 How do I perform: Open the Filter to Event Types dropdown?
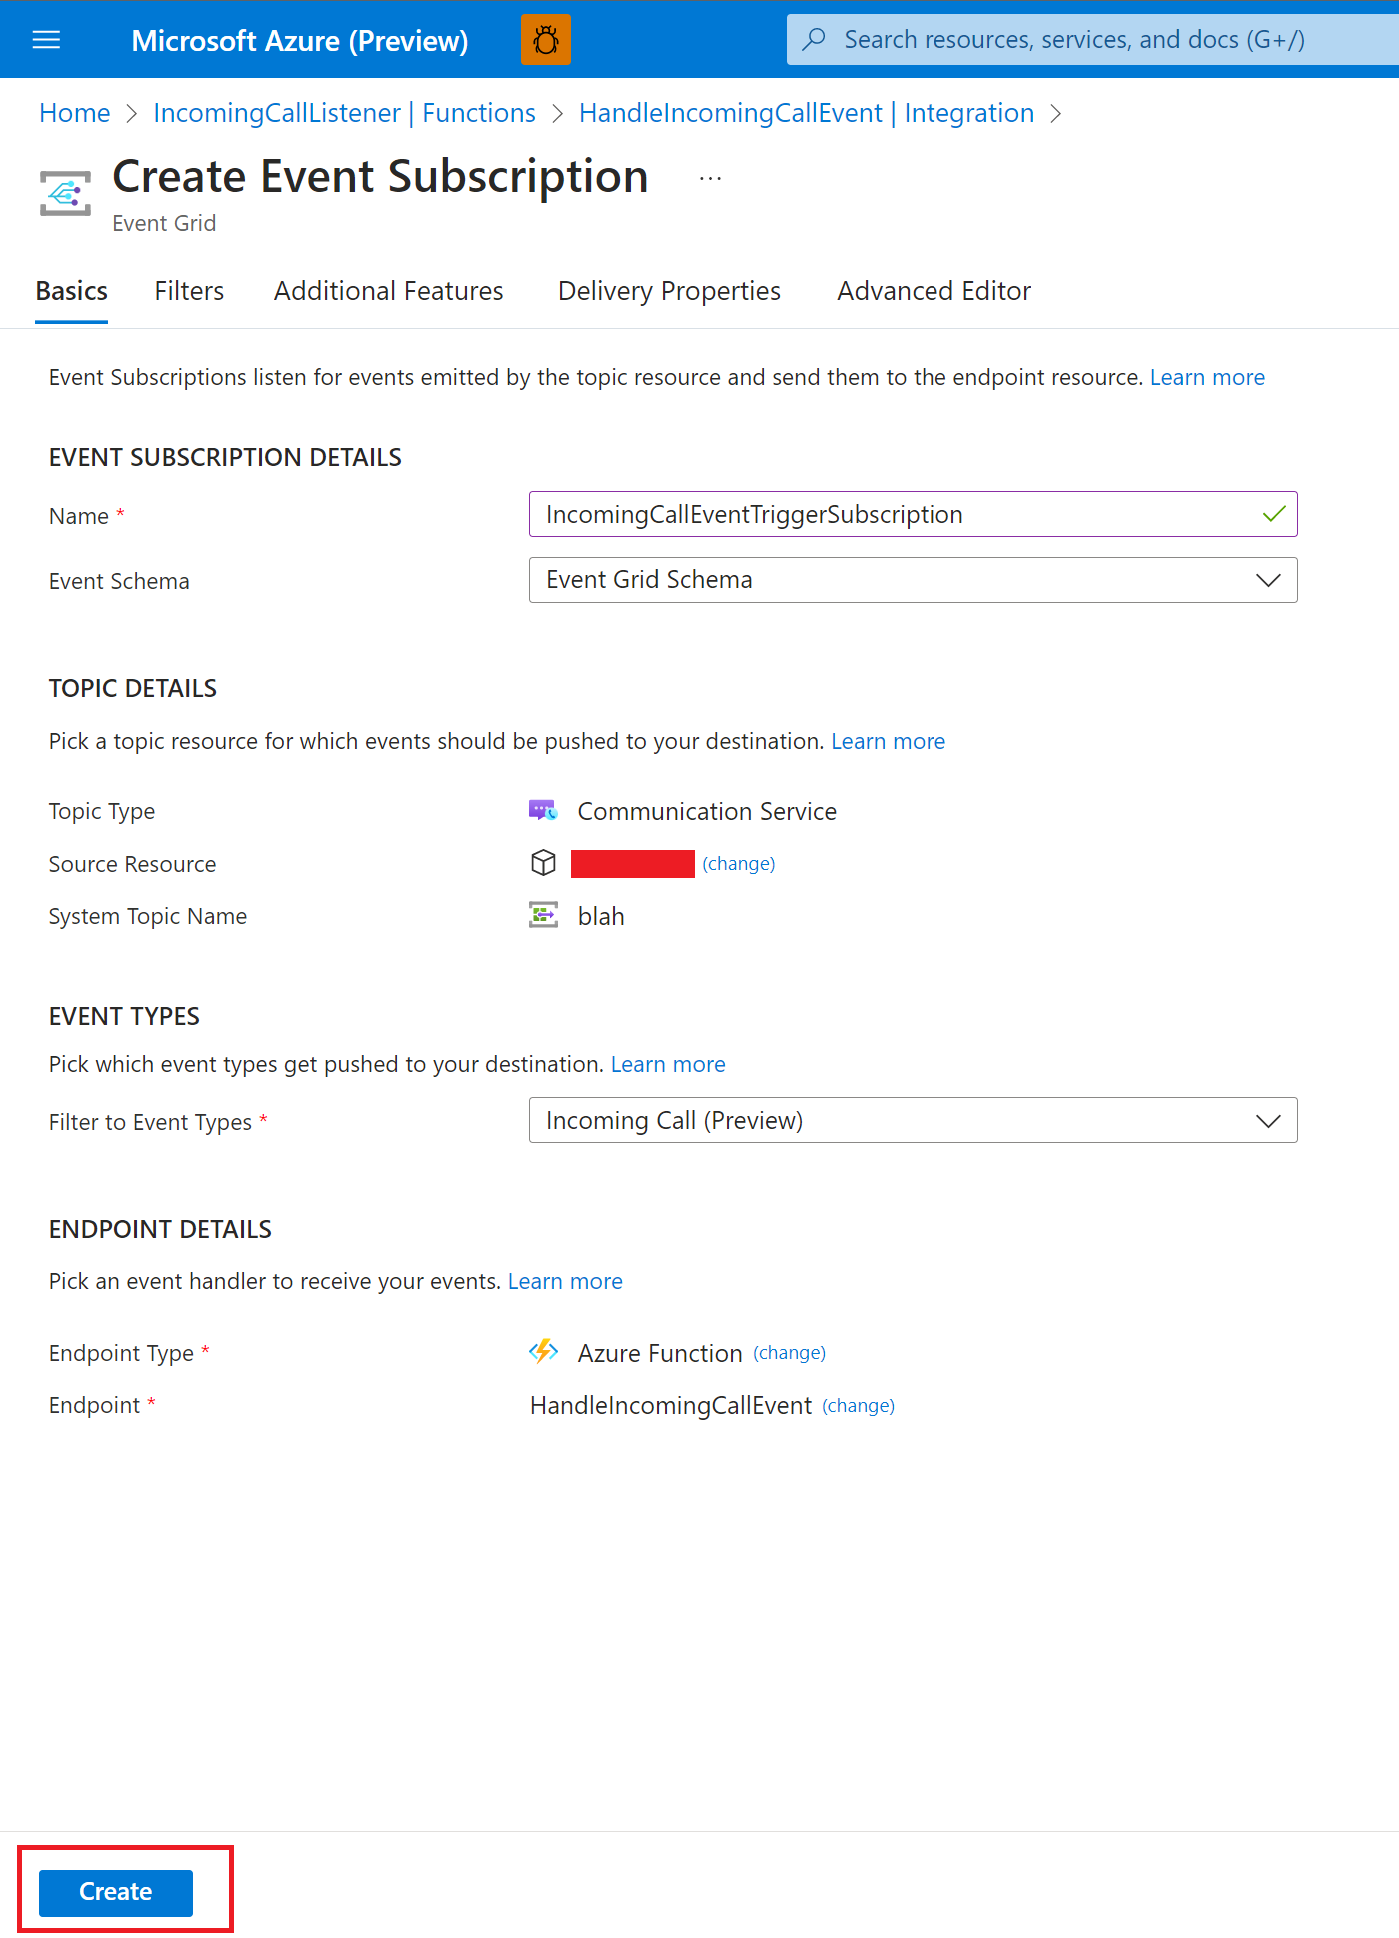(x=913, y=1120)
